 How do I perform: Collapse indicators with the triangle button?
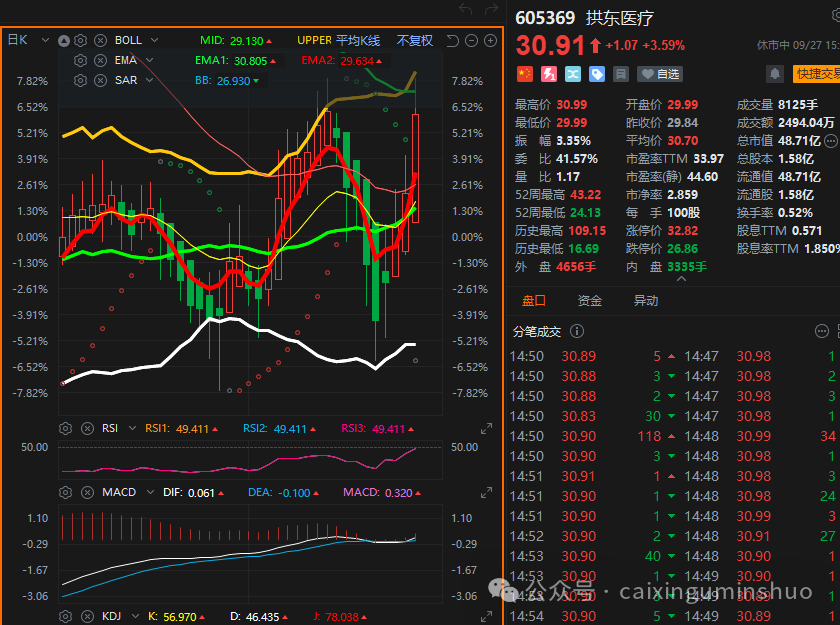coord(64,41)
